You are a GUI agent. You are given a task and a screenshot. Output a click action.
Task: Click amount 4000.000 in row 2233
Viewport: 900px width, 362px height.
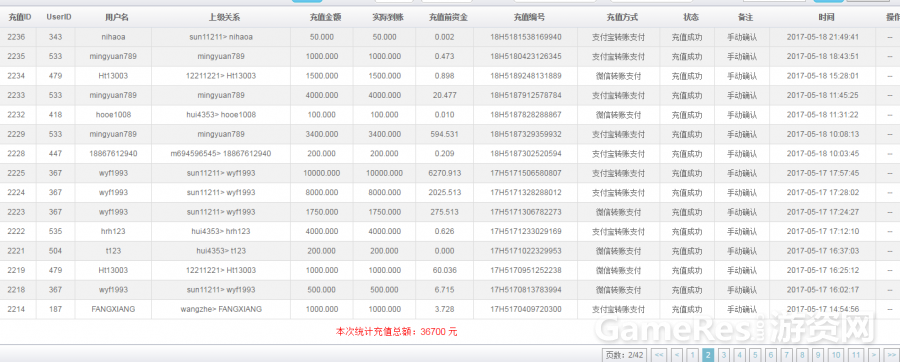coord(321,96)
